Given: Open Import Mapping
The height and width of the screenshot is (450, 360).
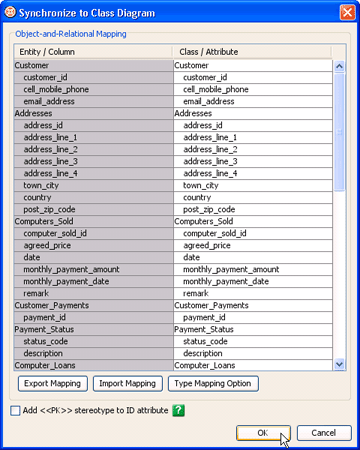Looking at the screenshot, I should (x=128, y=383).
